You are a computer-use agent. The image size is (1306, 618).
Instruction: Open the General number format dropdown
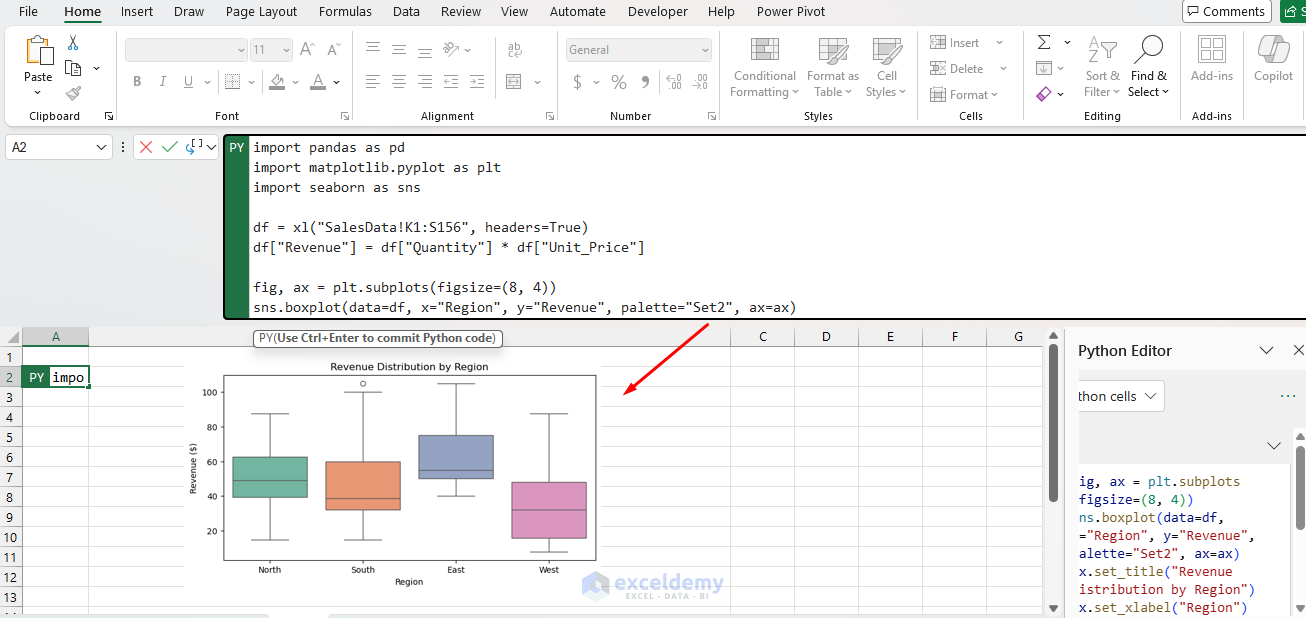coord(706,50)
